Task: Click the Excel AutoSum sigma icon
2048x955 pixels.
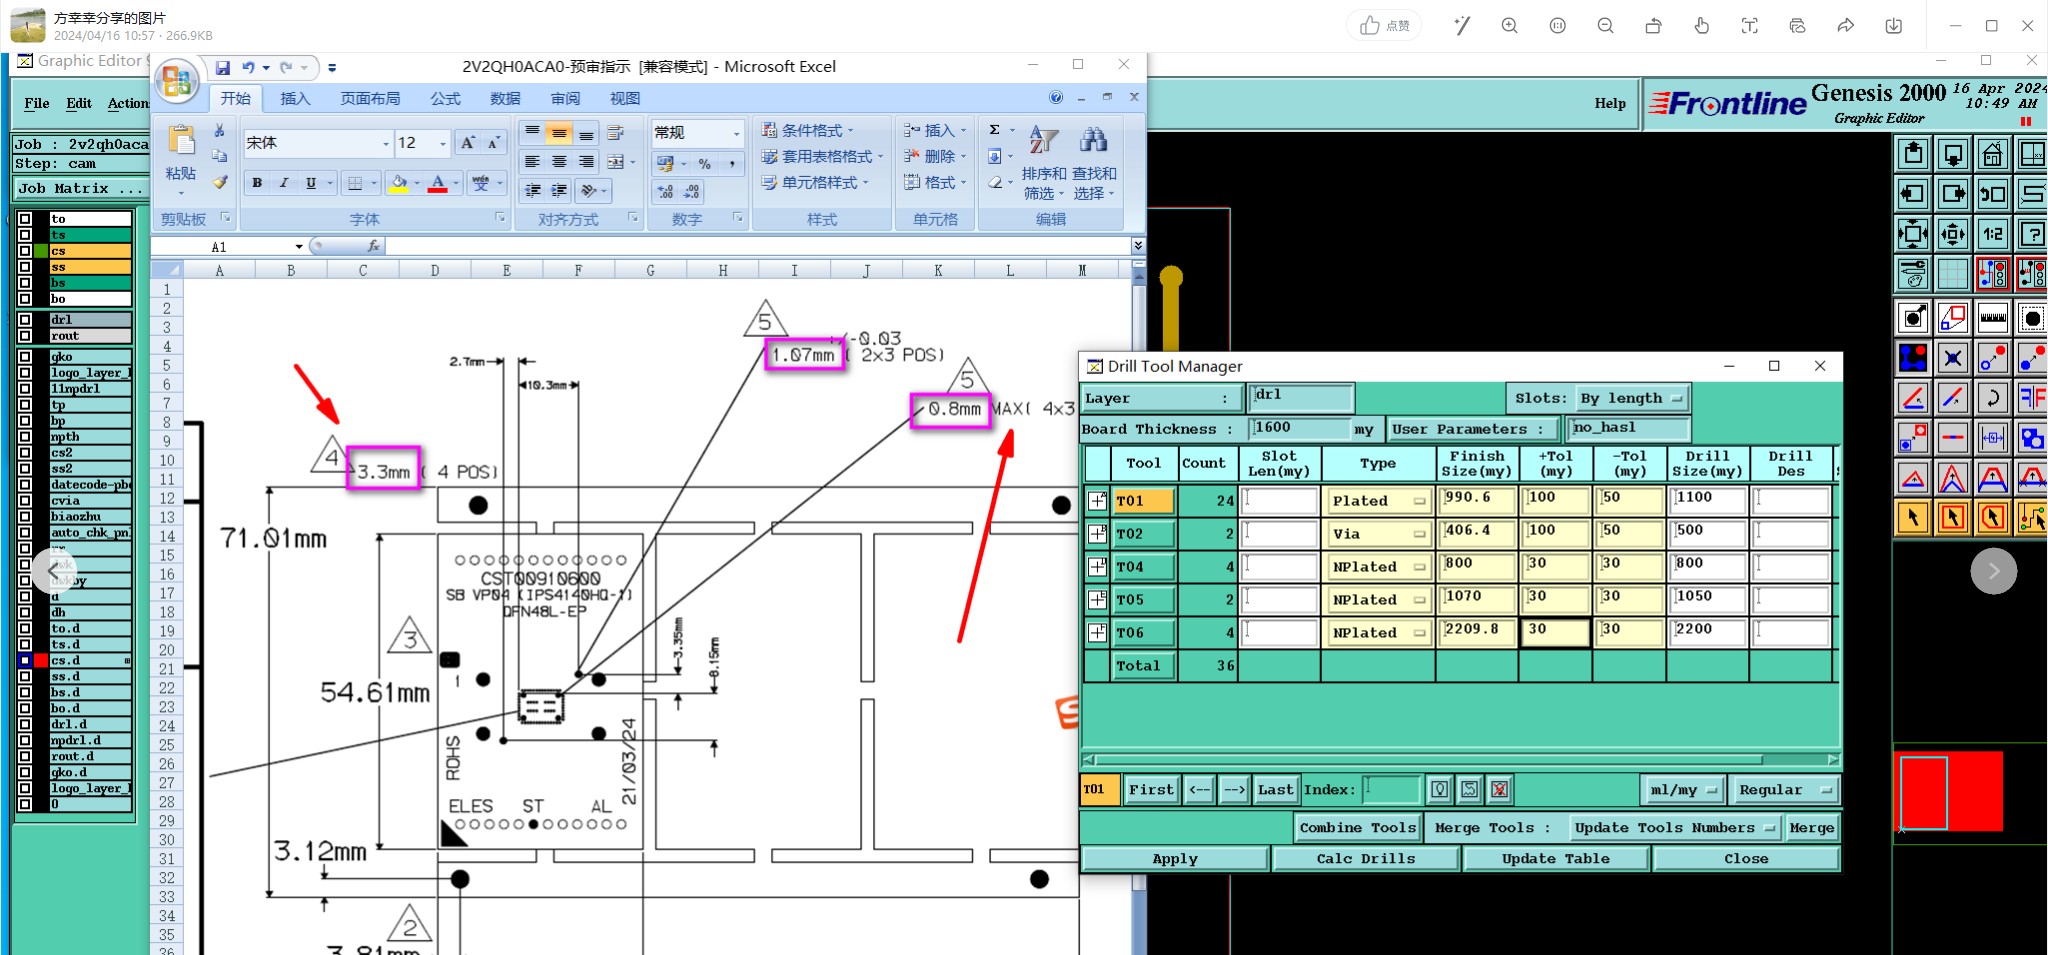Action: [x=995, y=130]
